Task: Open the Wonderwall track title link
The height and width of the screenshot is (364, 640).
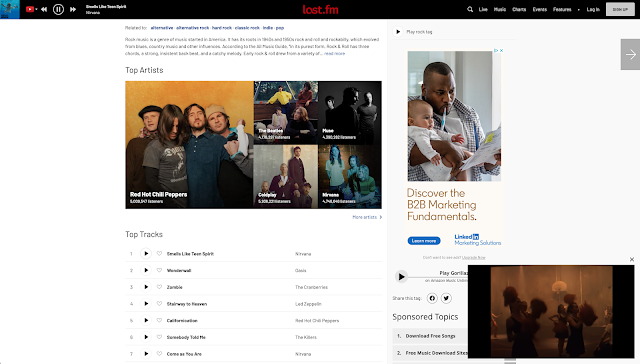Action: click(x=179, y=271)
